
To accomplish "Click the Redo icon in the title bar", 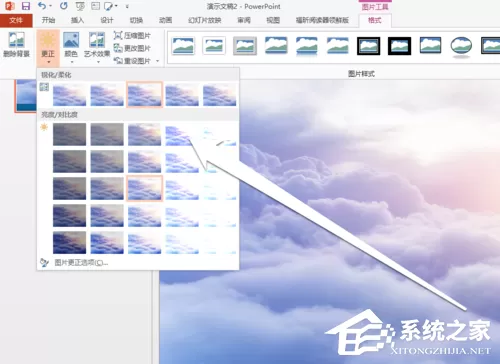I will point(64,6).
